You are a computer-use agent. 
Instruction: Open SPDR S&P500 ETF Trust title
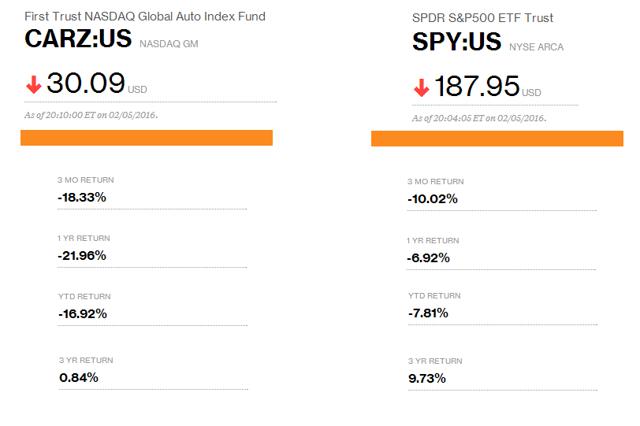[x=482, y=18]
